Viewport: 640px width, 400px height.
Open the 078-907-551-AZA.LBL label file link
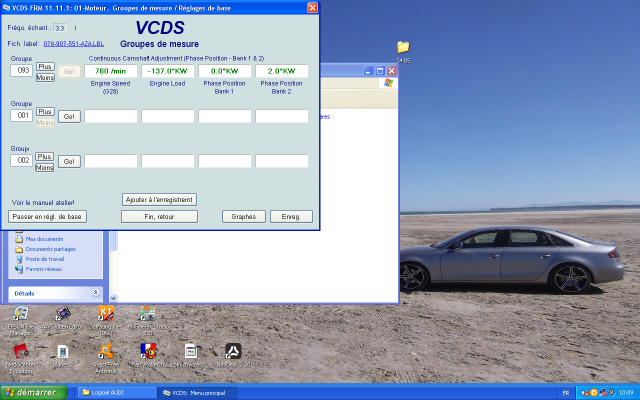point(74,45)
